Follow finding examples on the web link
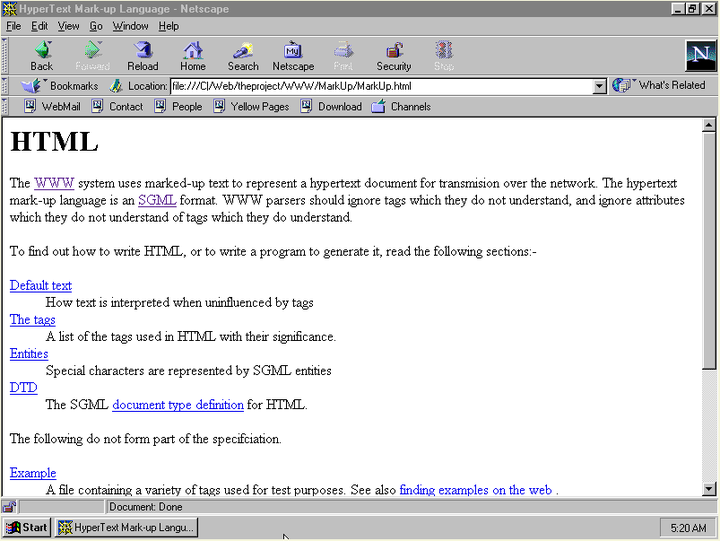The image size is (720, 541). [x=476, y=490]
